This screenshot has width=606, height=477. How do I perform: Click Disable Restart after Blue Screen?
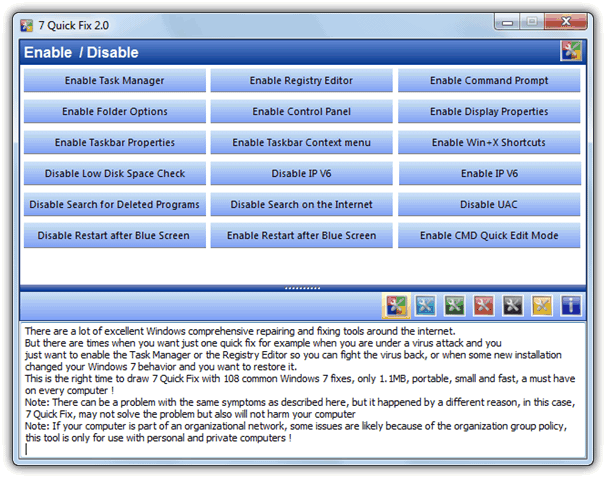(115, 235)
